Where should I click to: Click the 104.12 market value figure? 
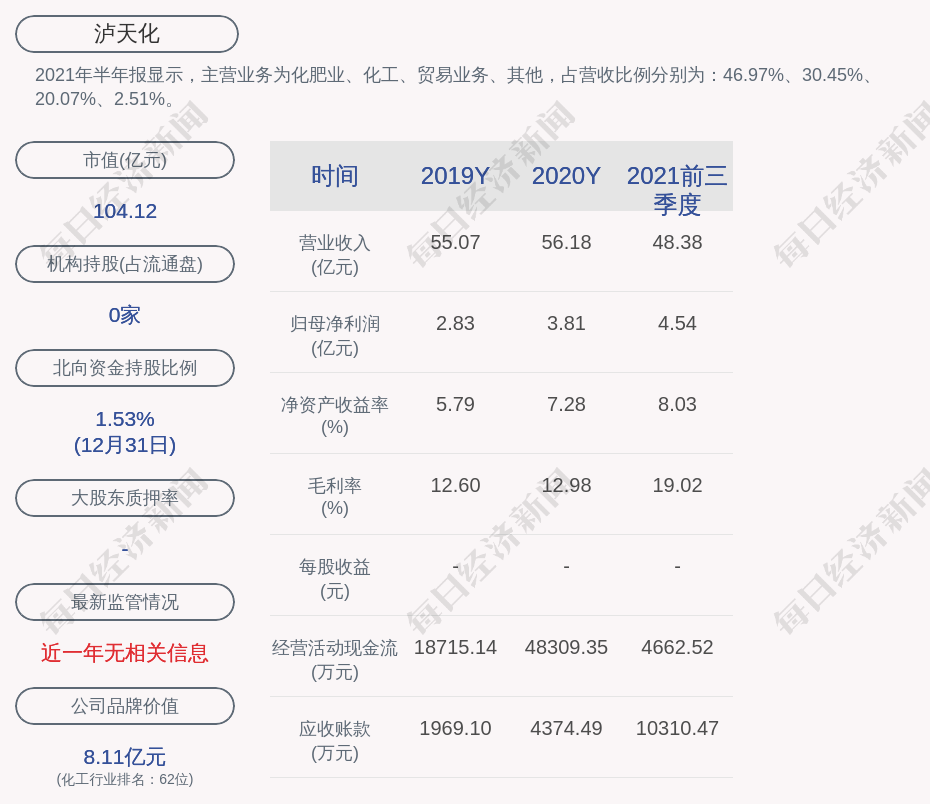125,211
